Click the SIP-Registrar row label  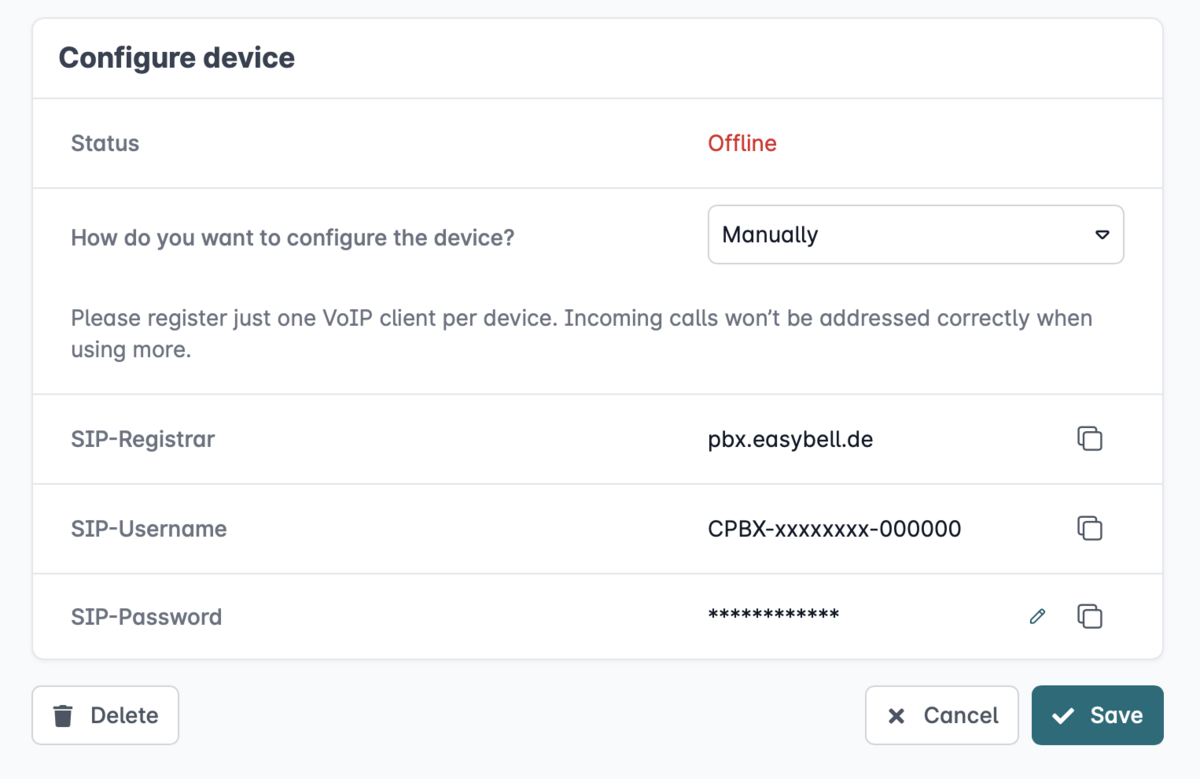pyautogui.click(x=143, y=439)
